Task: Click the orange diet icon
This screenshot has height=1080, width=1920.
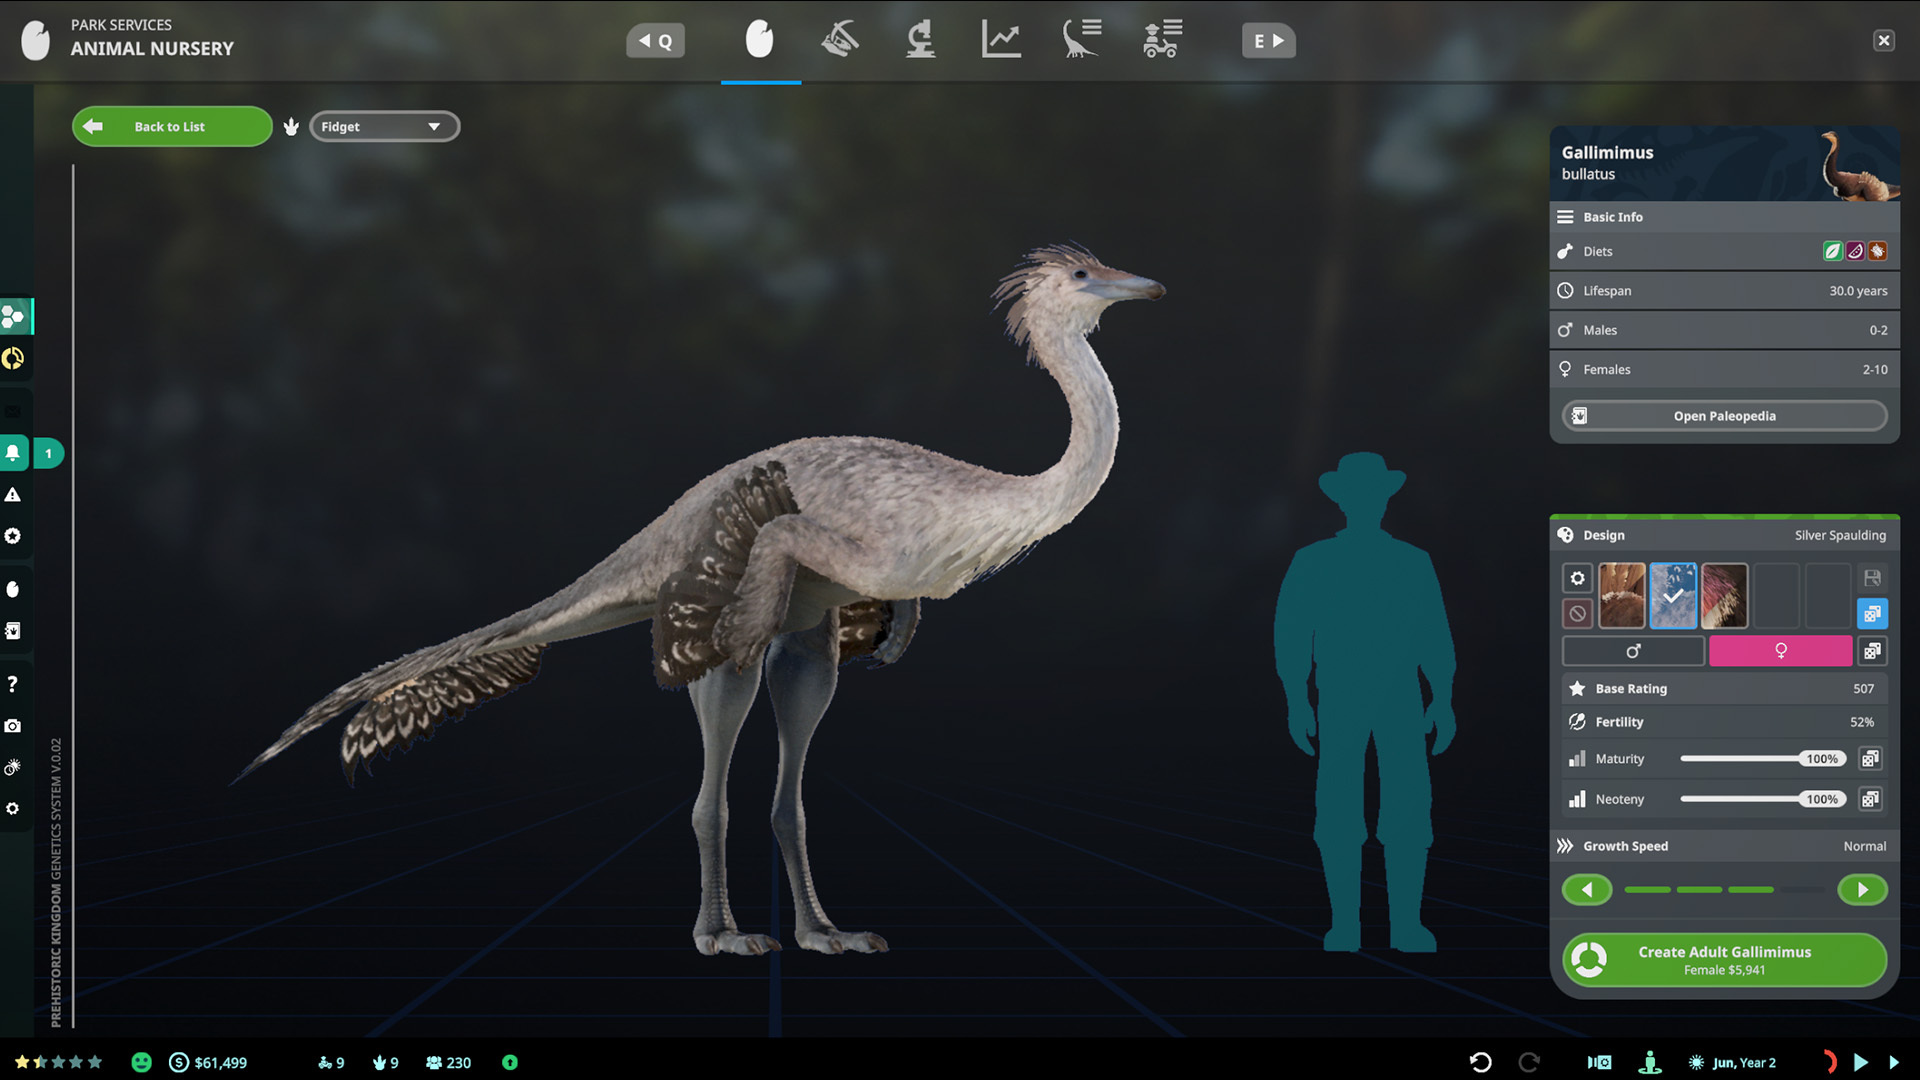Action: tap(1878, 251)
